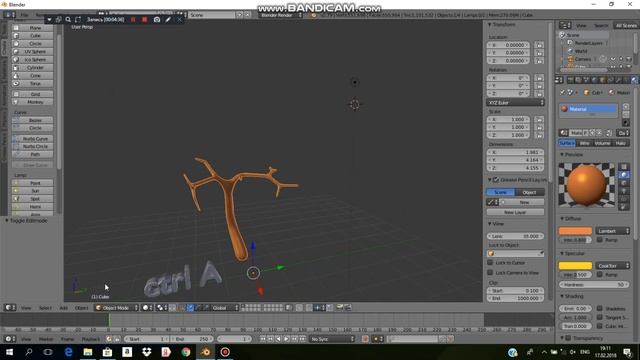Adjust the Hardness slider

tap(594, 284)
